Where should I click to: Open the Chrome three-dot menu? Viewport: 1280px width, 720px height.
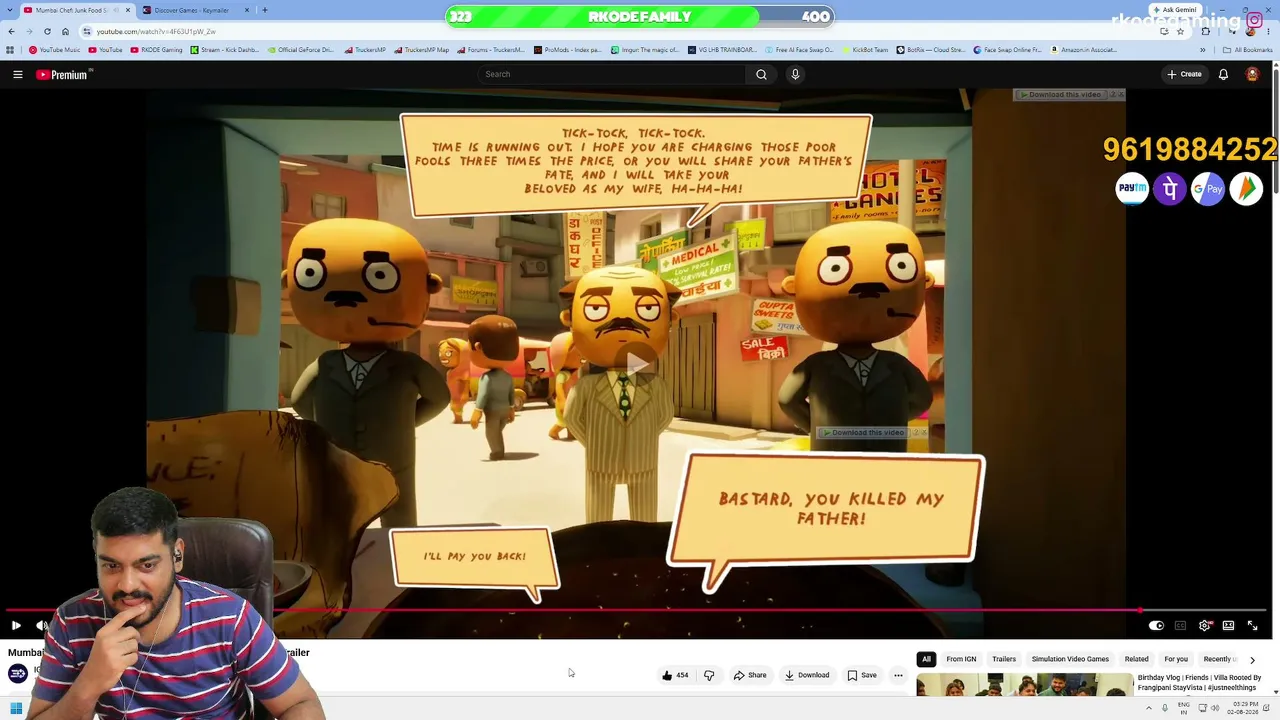click(1270, 31)
